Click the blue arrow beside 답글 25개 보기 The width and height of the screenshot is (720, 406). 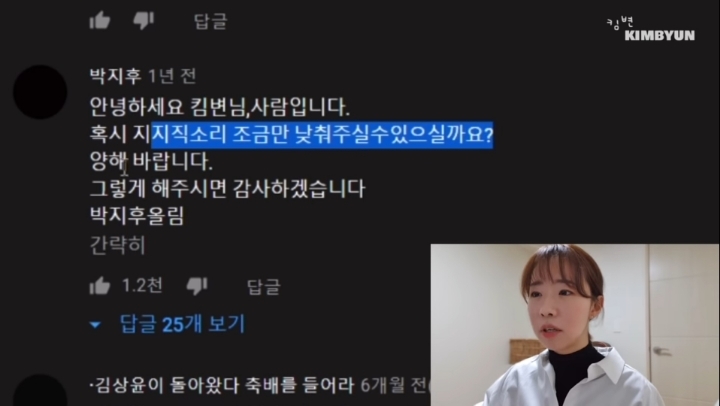tap(96, 325)
